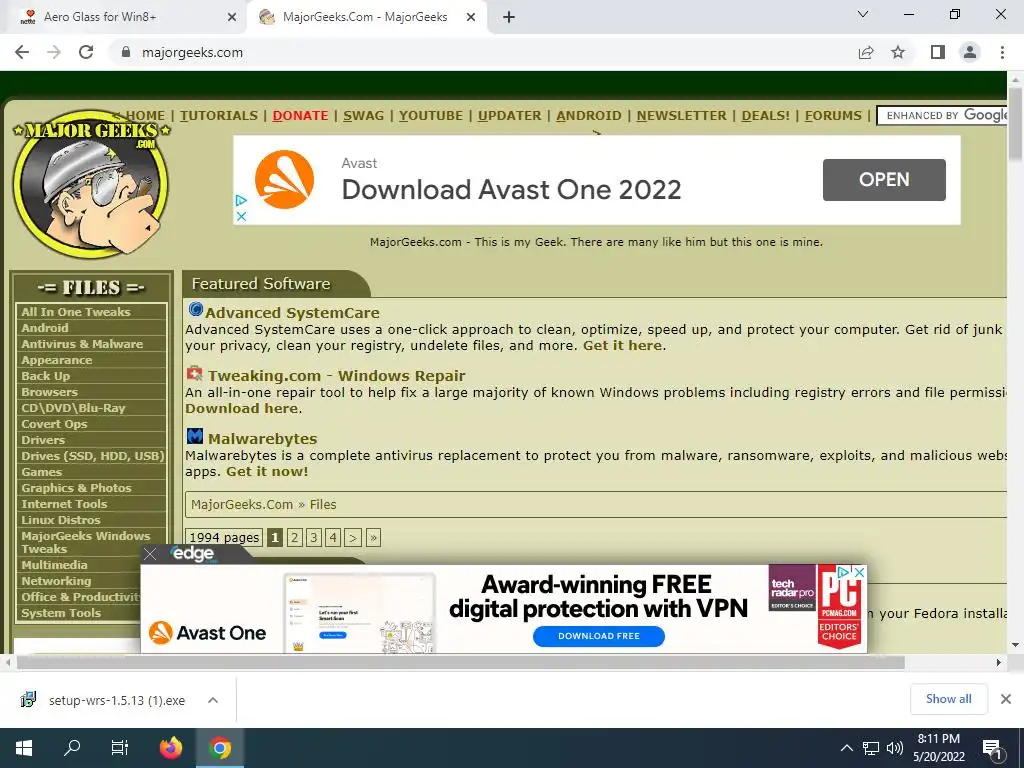
Task: Click 'Download here' link
Action: pyautogui.click(x=242, y=408)
